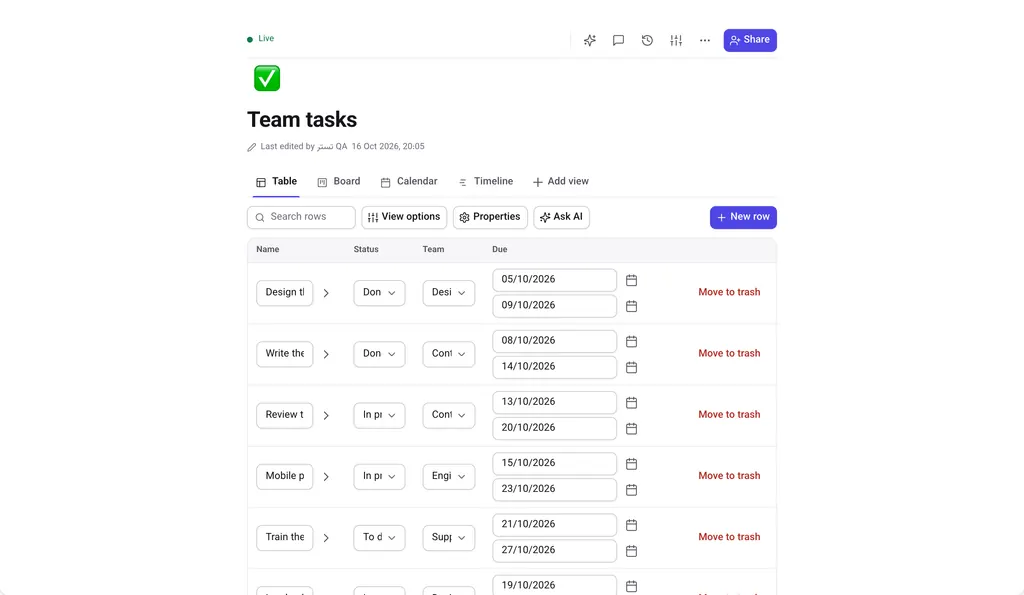This screenshot has width=1024, height=595.
Task: Click the Search rows field
Action: coord(301,217)
